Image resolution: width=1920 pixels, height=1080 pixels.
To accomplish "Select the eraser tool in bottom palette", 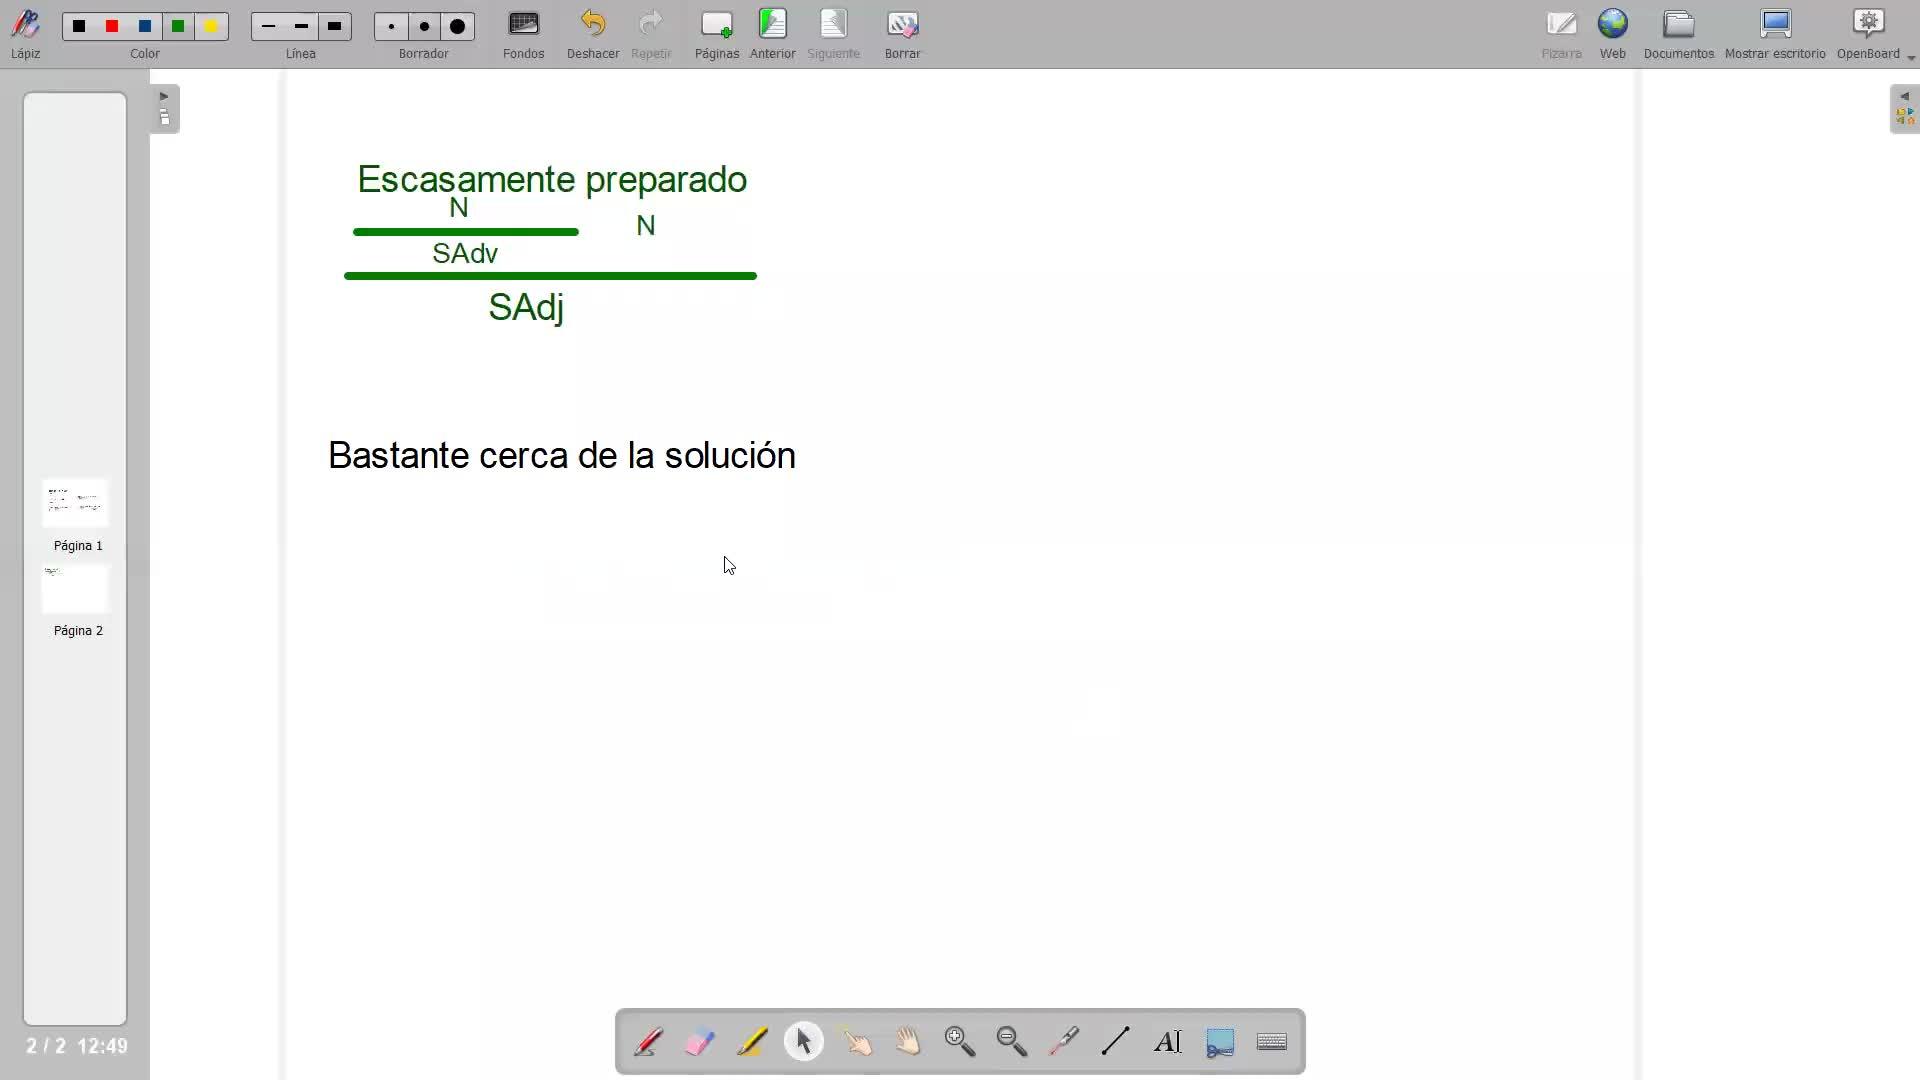I will tap(700, 1042).
